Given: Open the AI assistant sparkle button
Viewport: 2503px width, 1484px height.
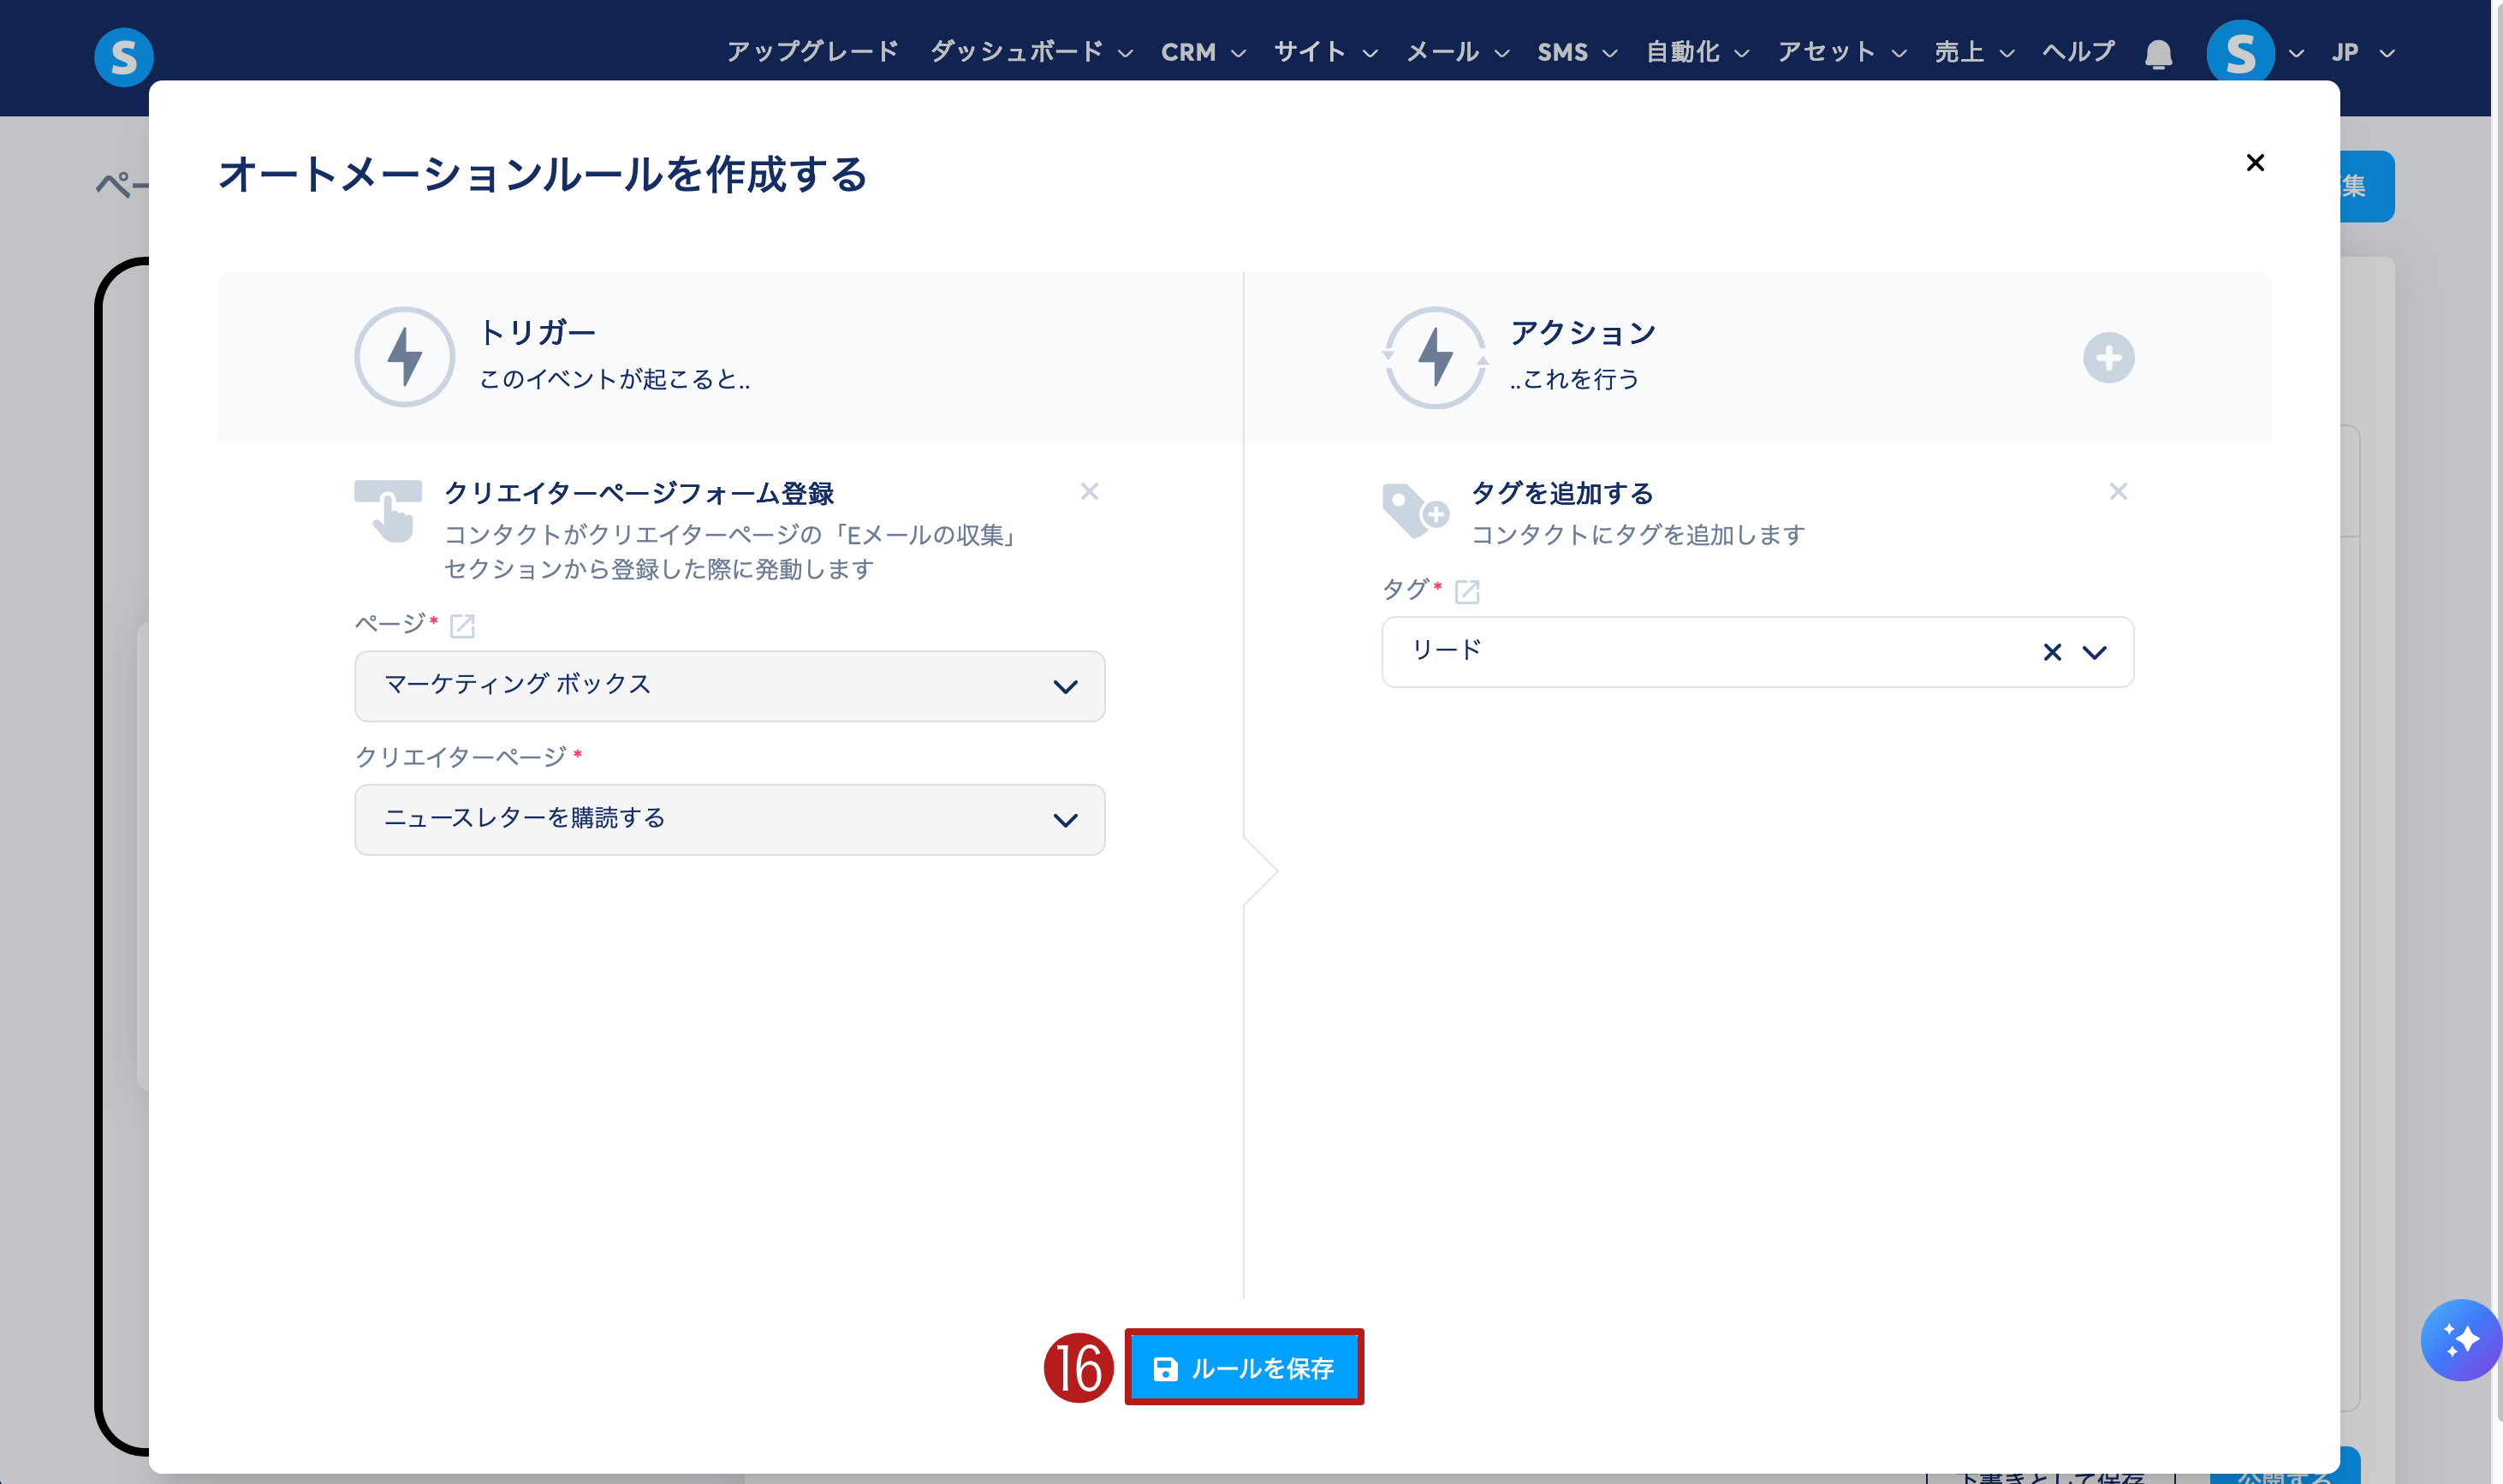Looking at the screenshot, I should point(2460,1339).
